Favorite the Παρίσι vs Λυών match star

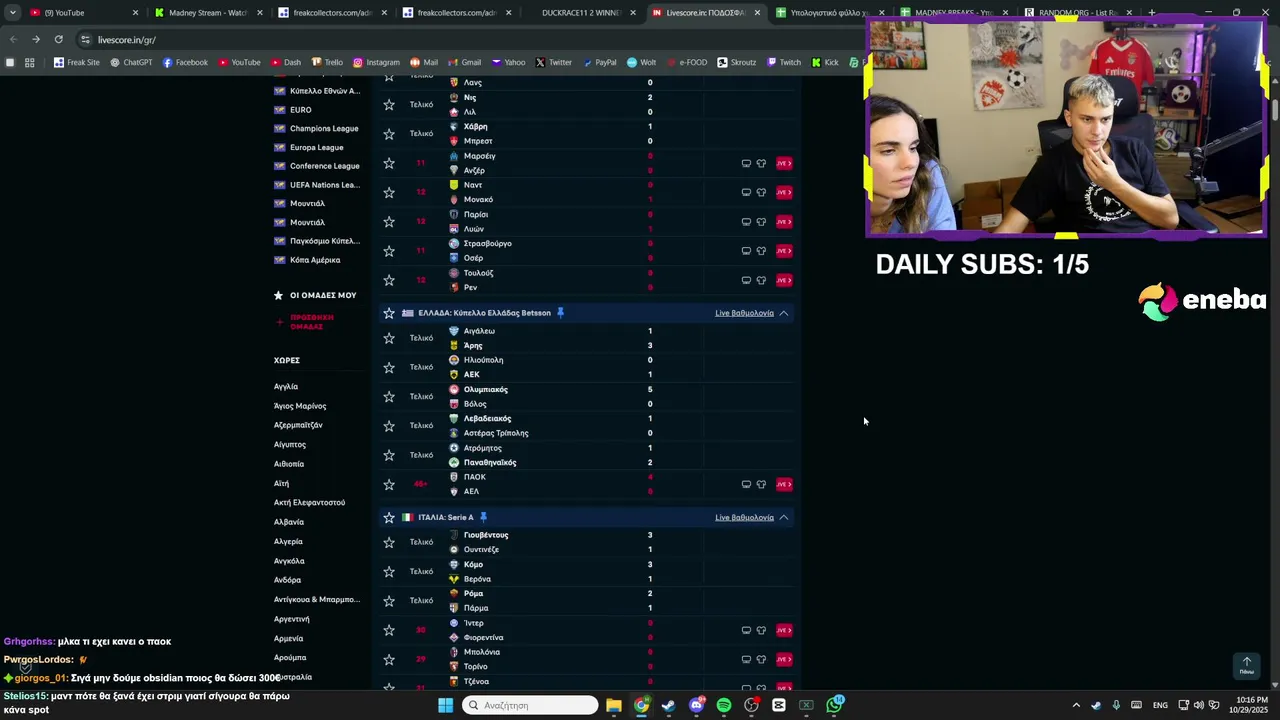point(389,221)
